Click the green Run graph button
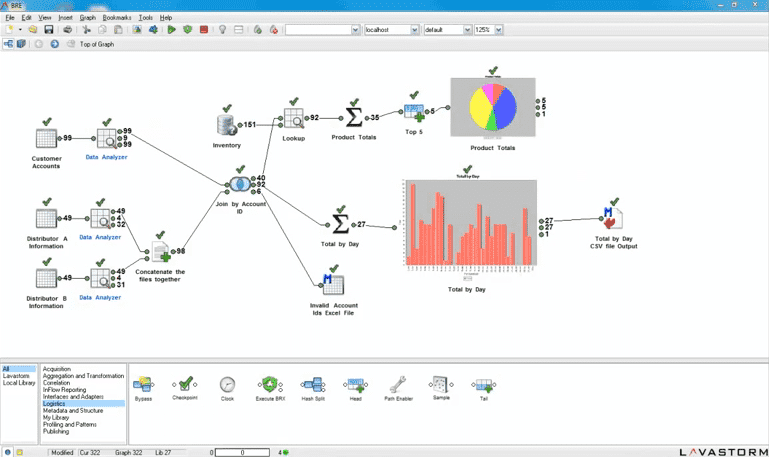 pos(172,30)
